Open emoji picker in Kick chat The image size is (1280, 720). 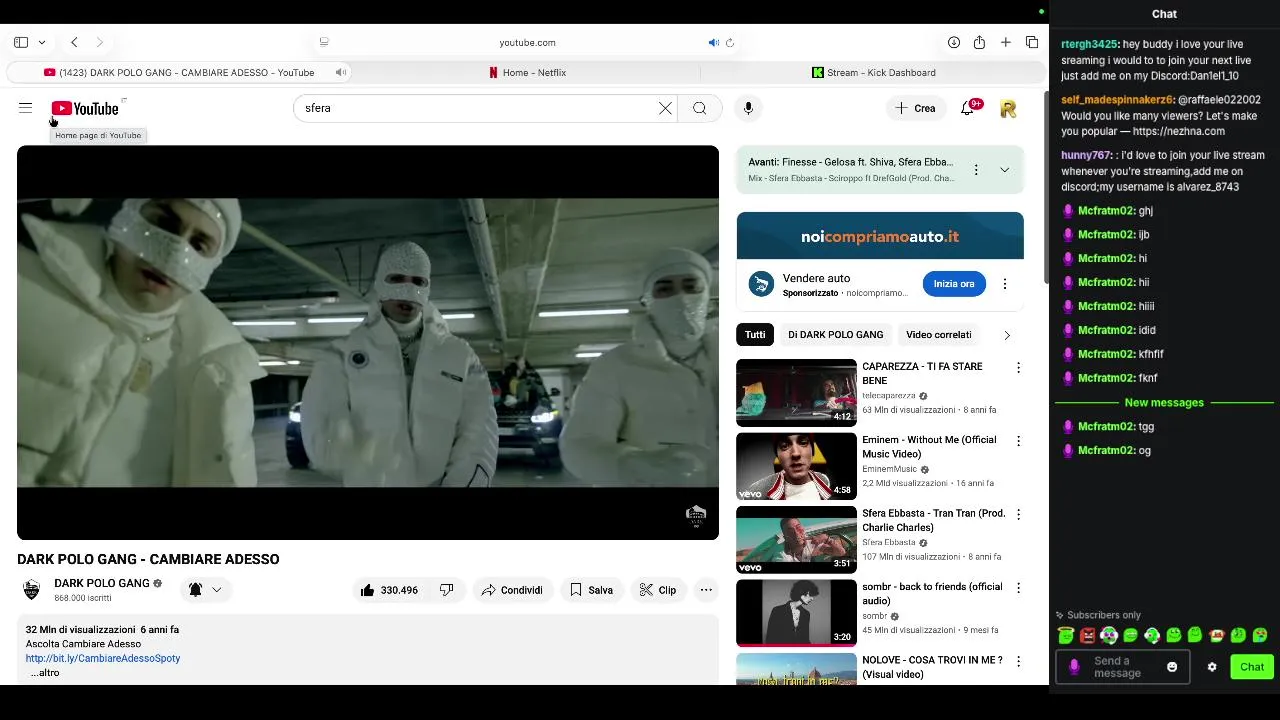coord(1172,667)
